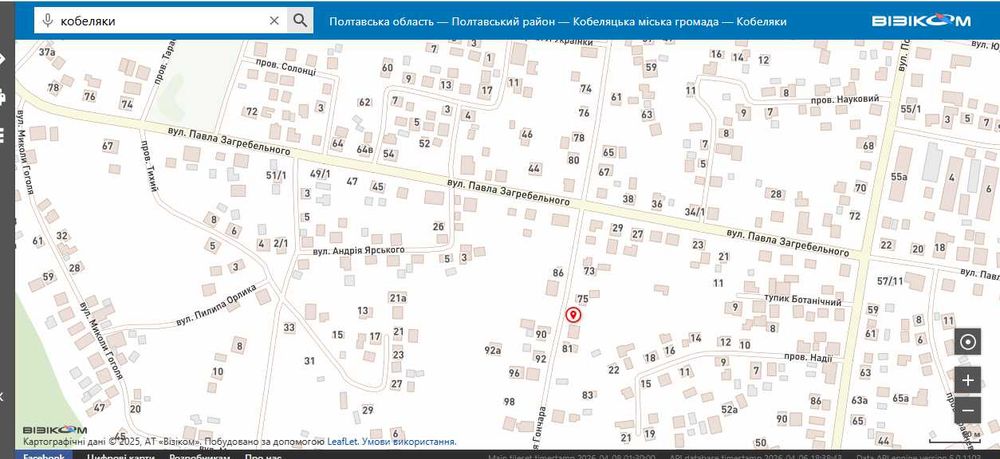
Task: Pick house number 51/1 on the map
Action: click(x=276, y=175)
